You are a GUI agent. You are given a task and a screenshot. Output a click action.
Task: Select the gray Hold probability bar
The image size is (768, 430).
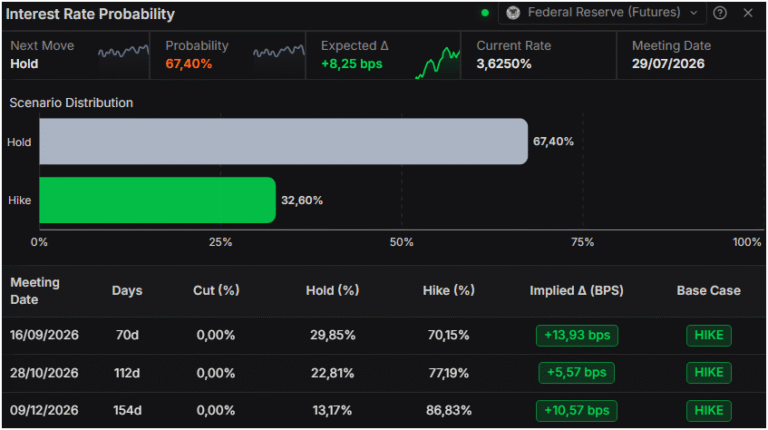pyautogui.click(x=284, y=141)
